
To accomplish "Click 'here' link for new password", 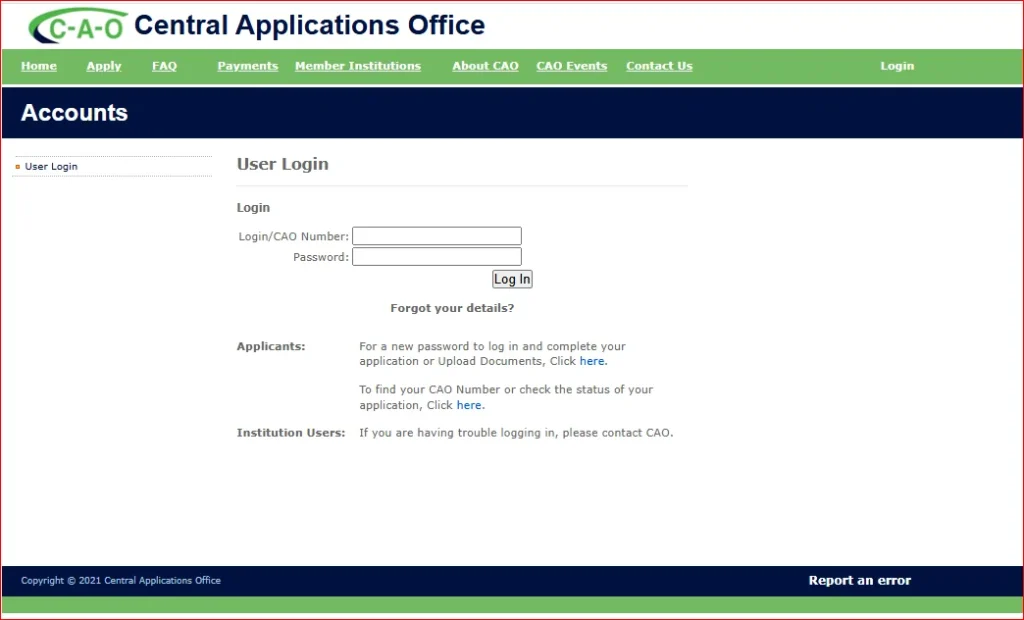I will click(x=592, y=361).
